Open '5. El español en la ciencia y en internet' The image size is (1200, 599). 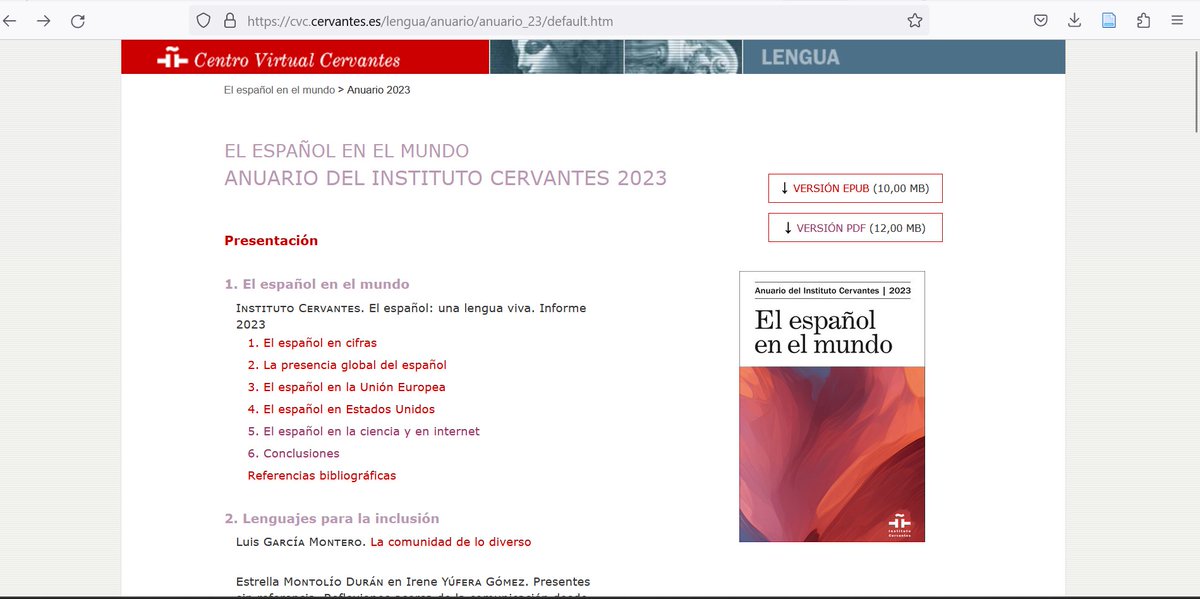coord(364,431)
